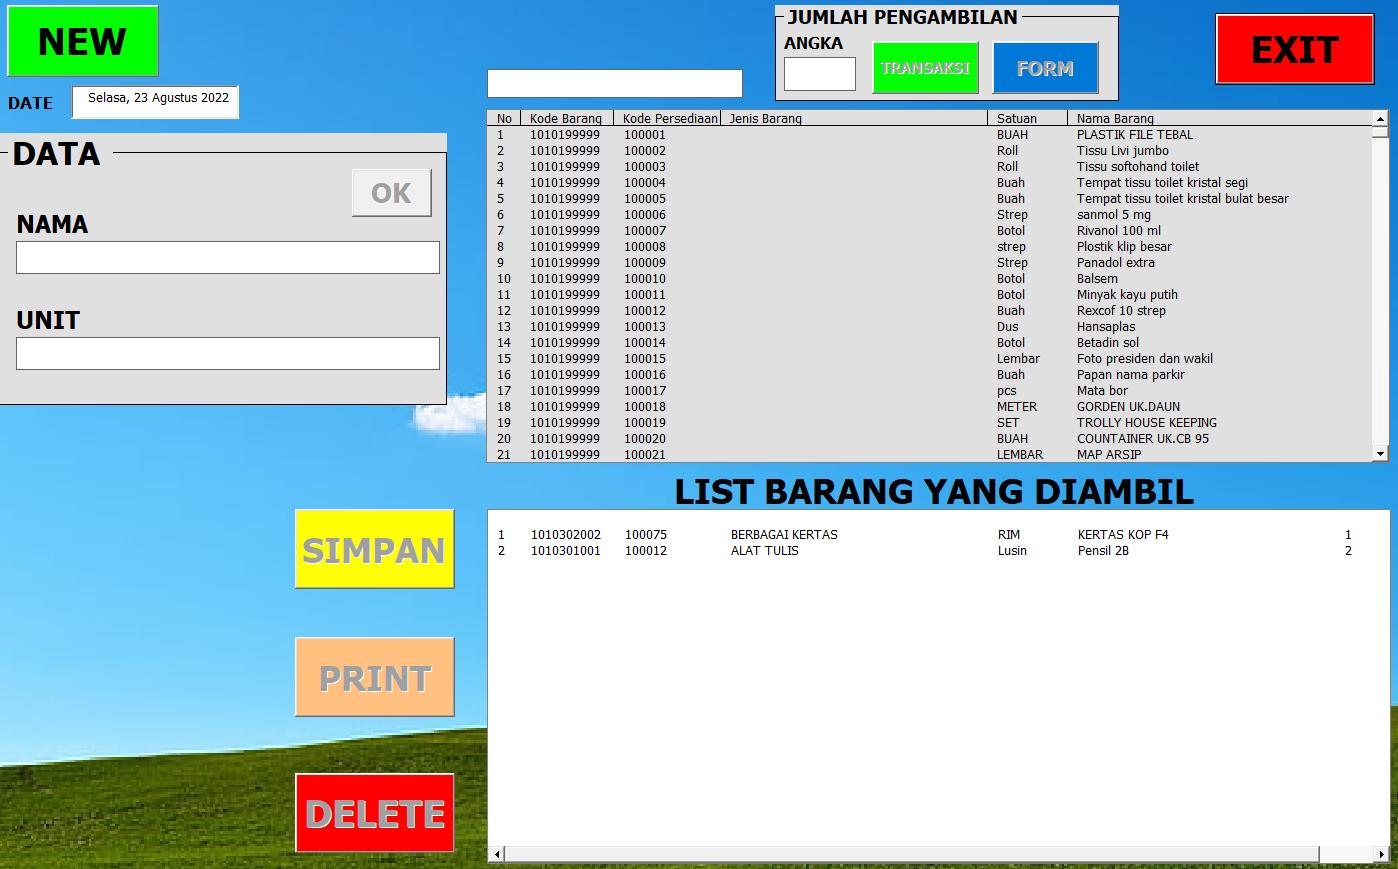Select the Tempat tissu toilet kristal segi row
This screenshot has width=1398, height=869.
pyautogui.click(x=930, y=183)
